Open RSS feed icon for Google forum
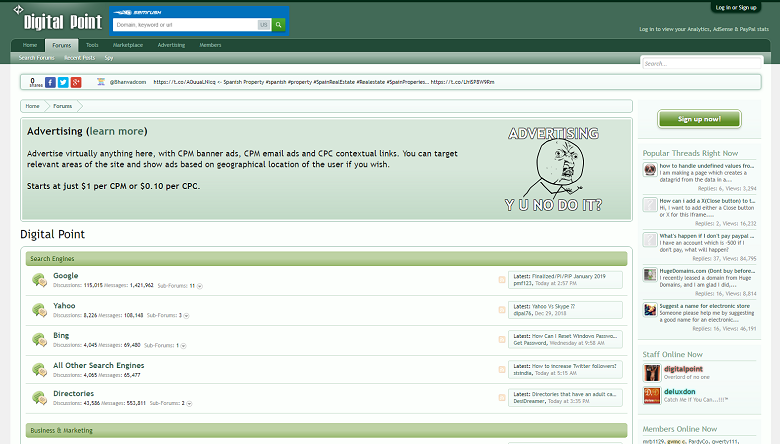780x444 pixels. [x=502, y=280]
